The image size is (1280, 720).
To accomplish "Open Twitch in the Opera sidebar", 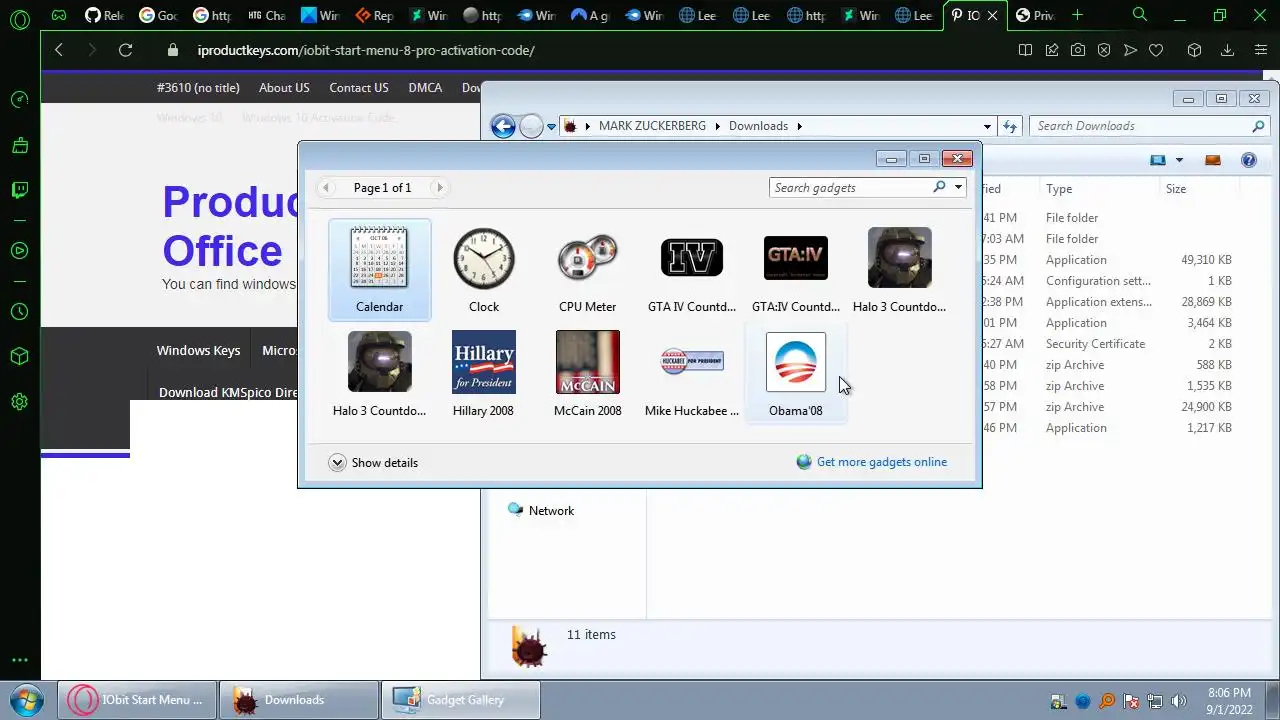I will tap(19, 190).
